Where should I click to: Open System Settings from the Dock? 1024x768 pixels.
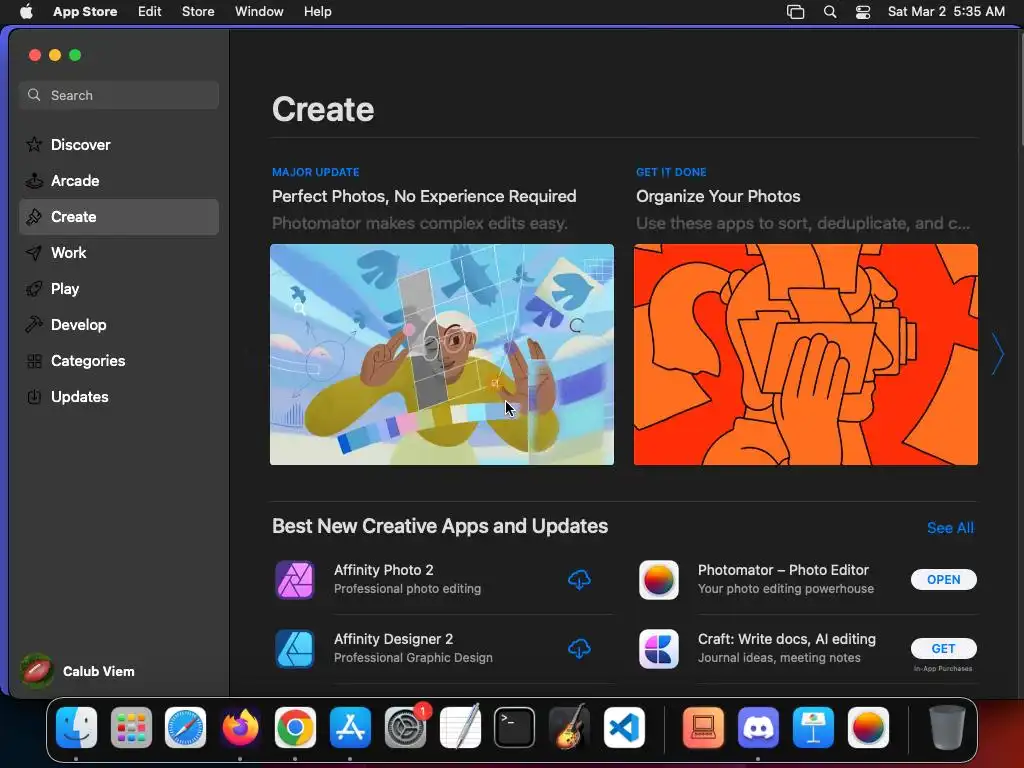(x=406, y=728)
